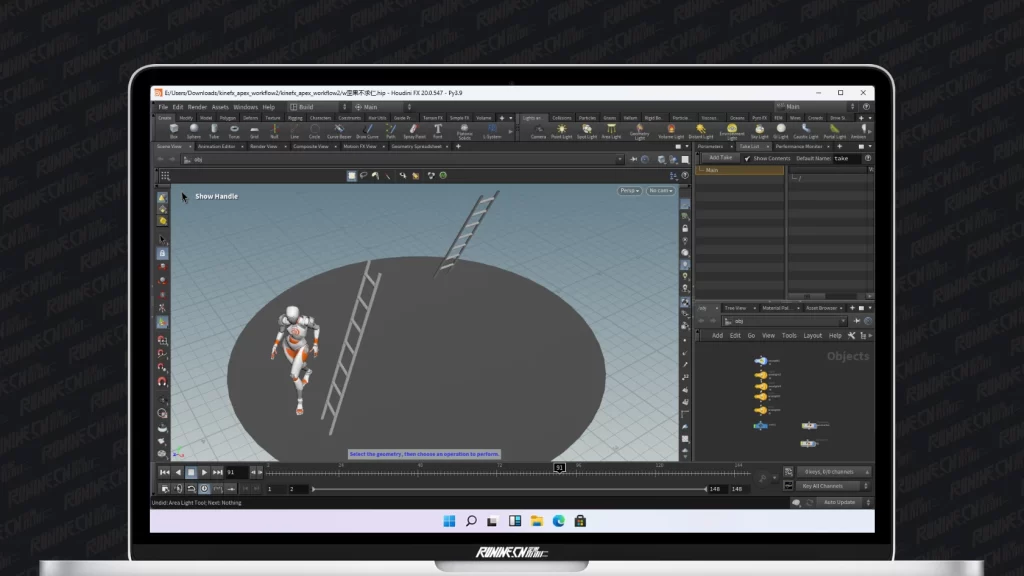Click the Font tool icon
1024x576 pixels.
[x=437, y=130]
